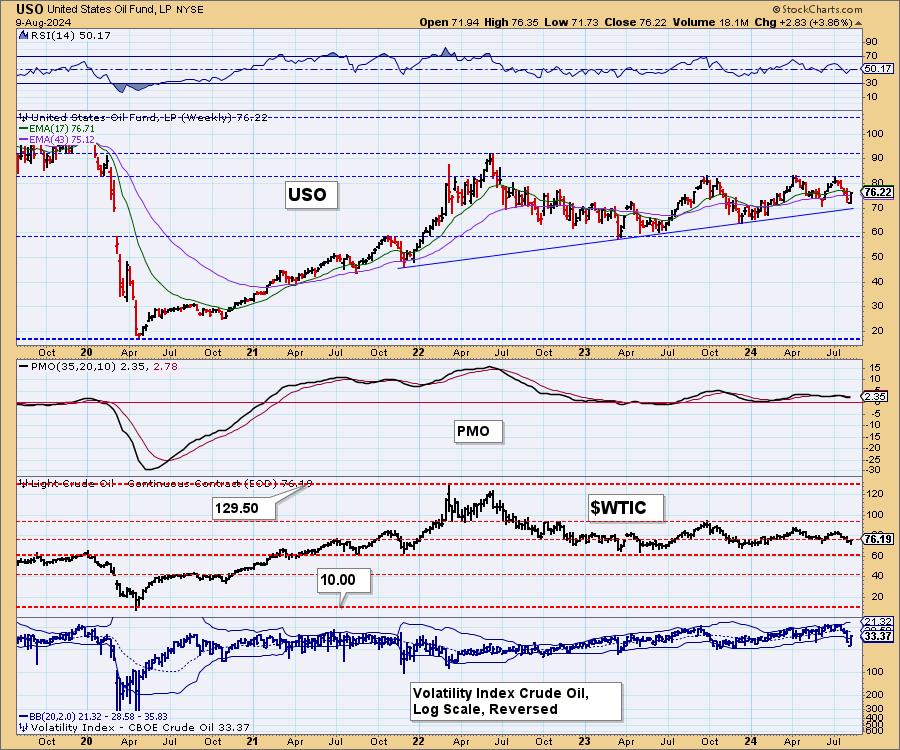Click the Open 71.94 header value
Screen dimensions: 900x750
447,22
